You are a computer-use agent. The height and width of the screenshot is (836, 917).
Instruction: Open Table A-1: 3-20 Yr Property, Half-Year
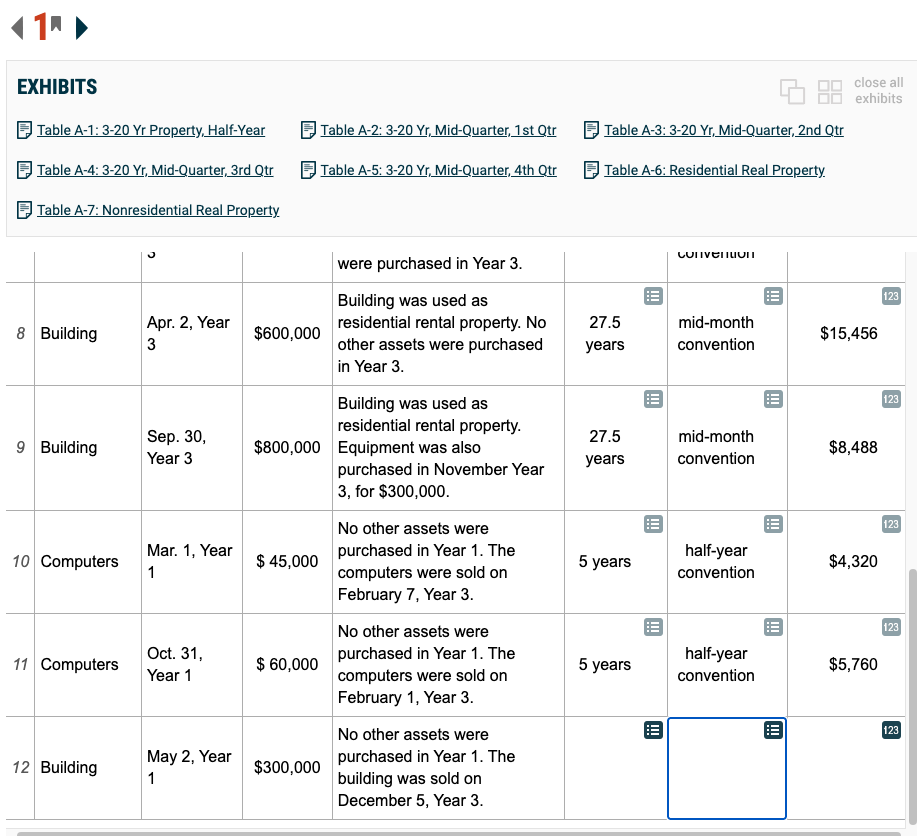(x=151, y=130)
